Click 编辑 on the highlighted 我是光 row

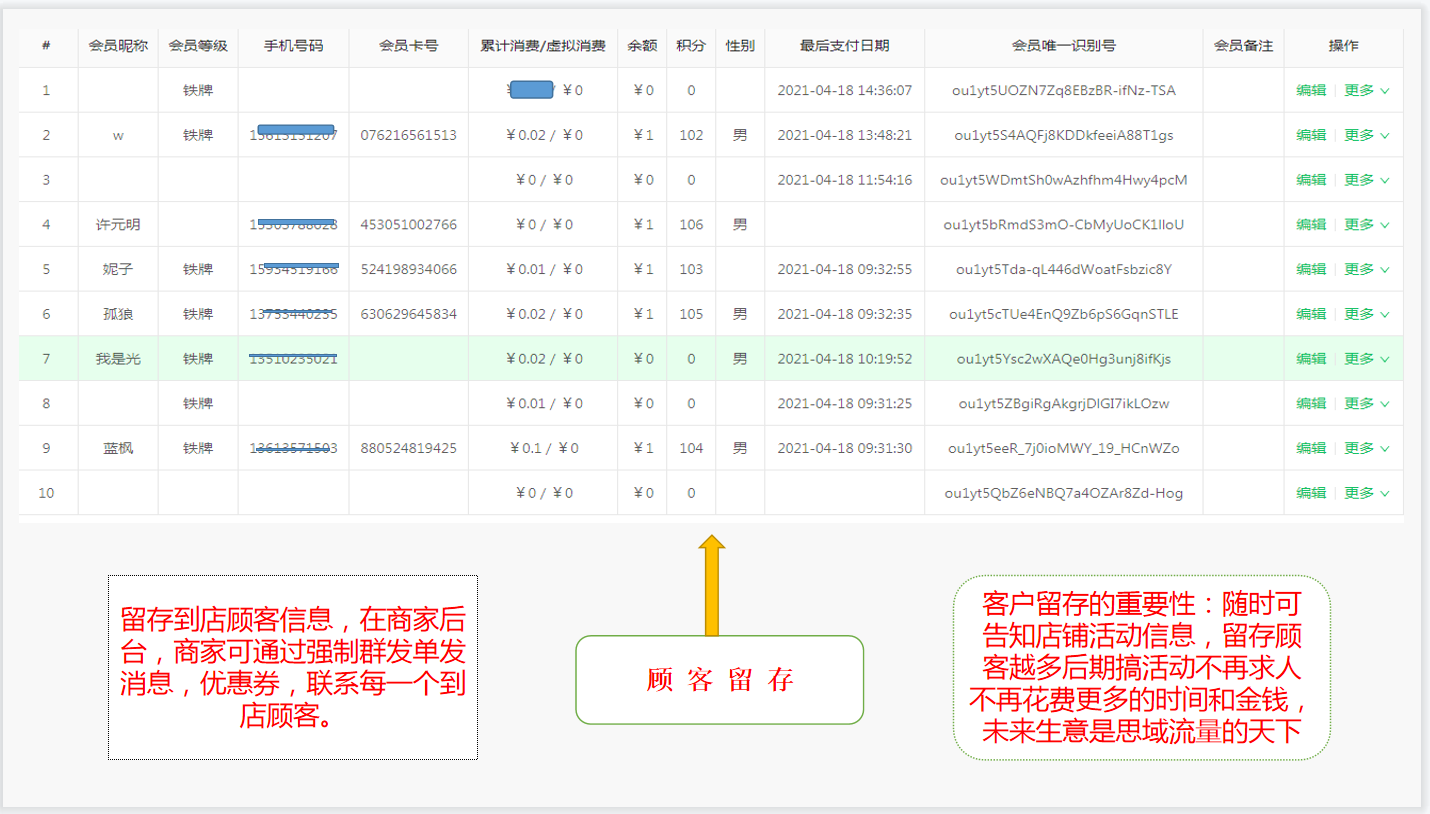click(1311, 358)
